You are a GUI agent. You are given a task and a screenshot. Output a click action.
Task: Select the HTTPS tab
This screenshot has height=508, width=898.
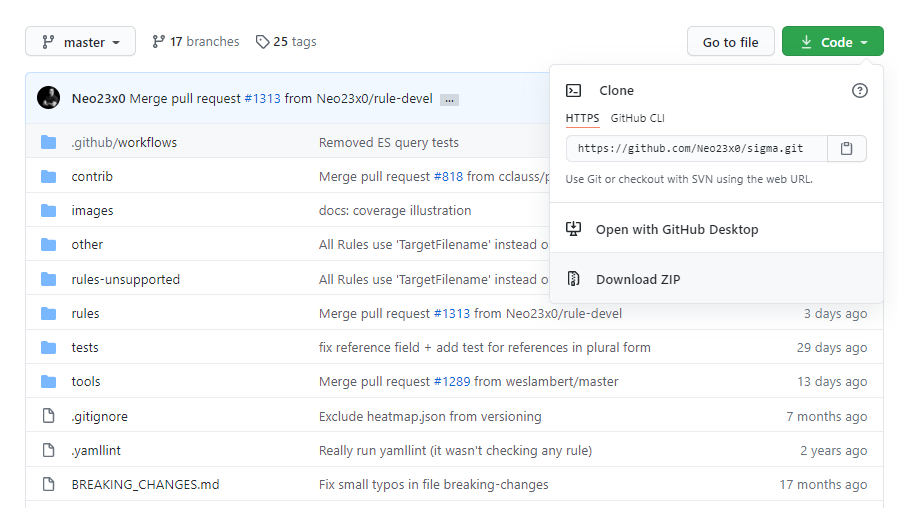tap(582, 118)
